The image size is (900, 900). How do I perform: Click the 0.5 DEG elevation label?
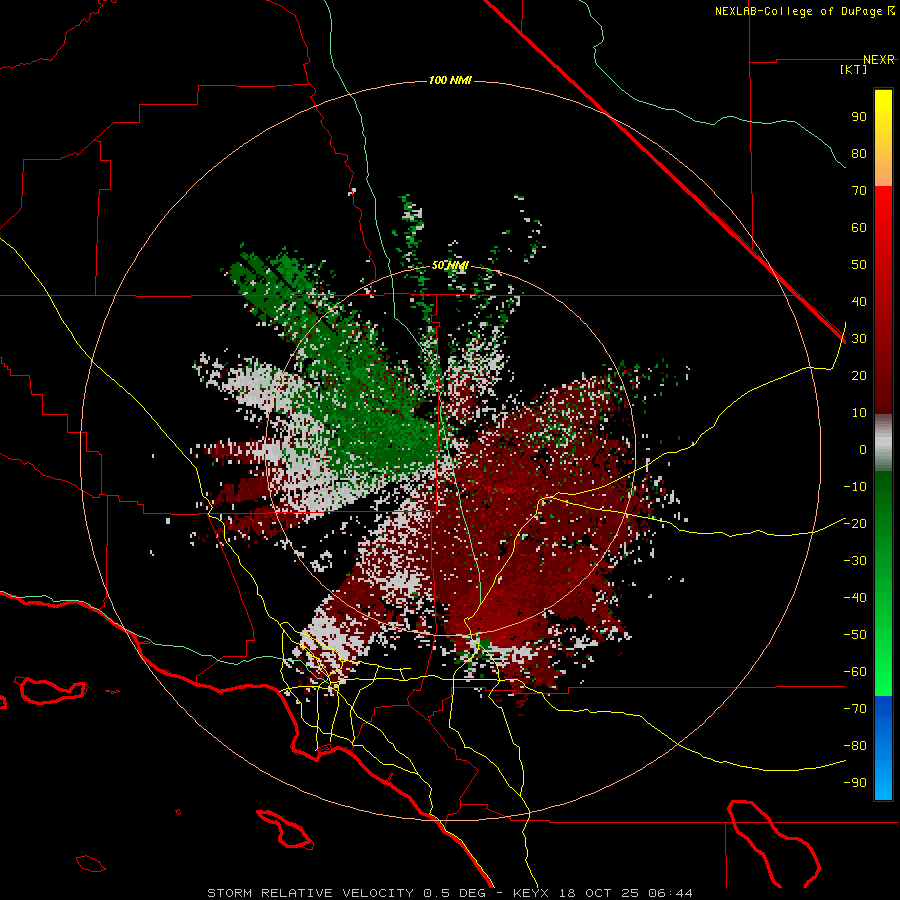pos(454,893)
